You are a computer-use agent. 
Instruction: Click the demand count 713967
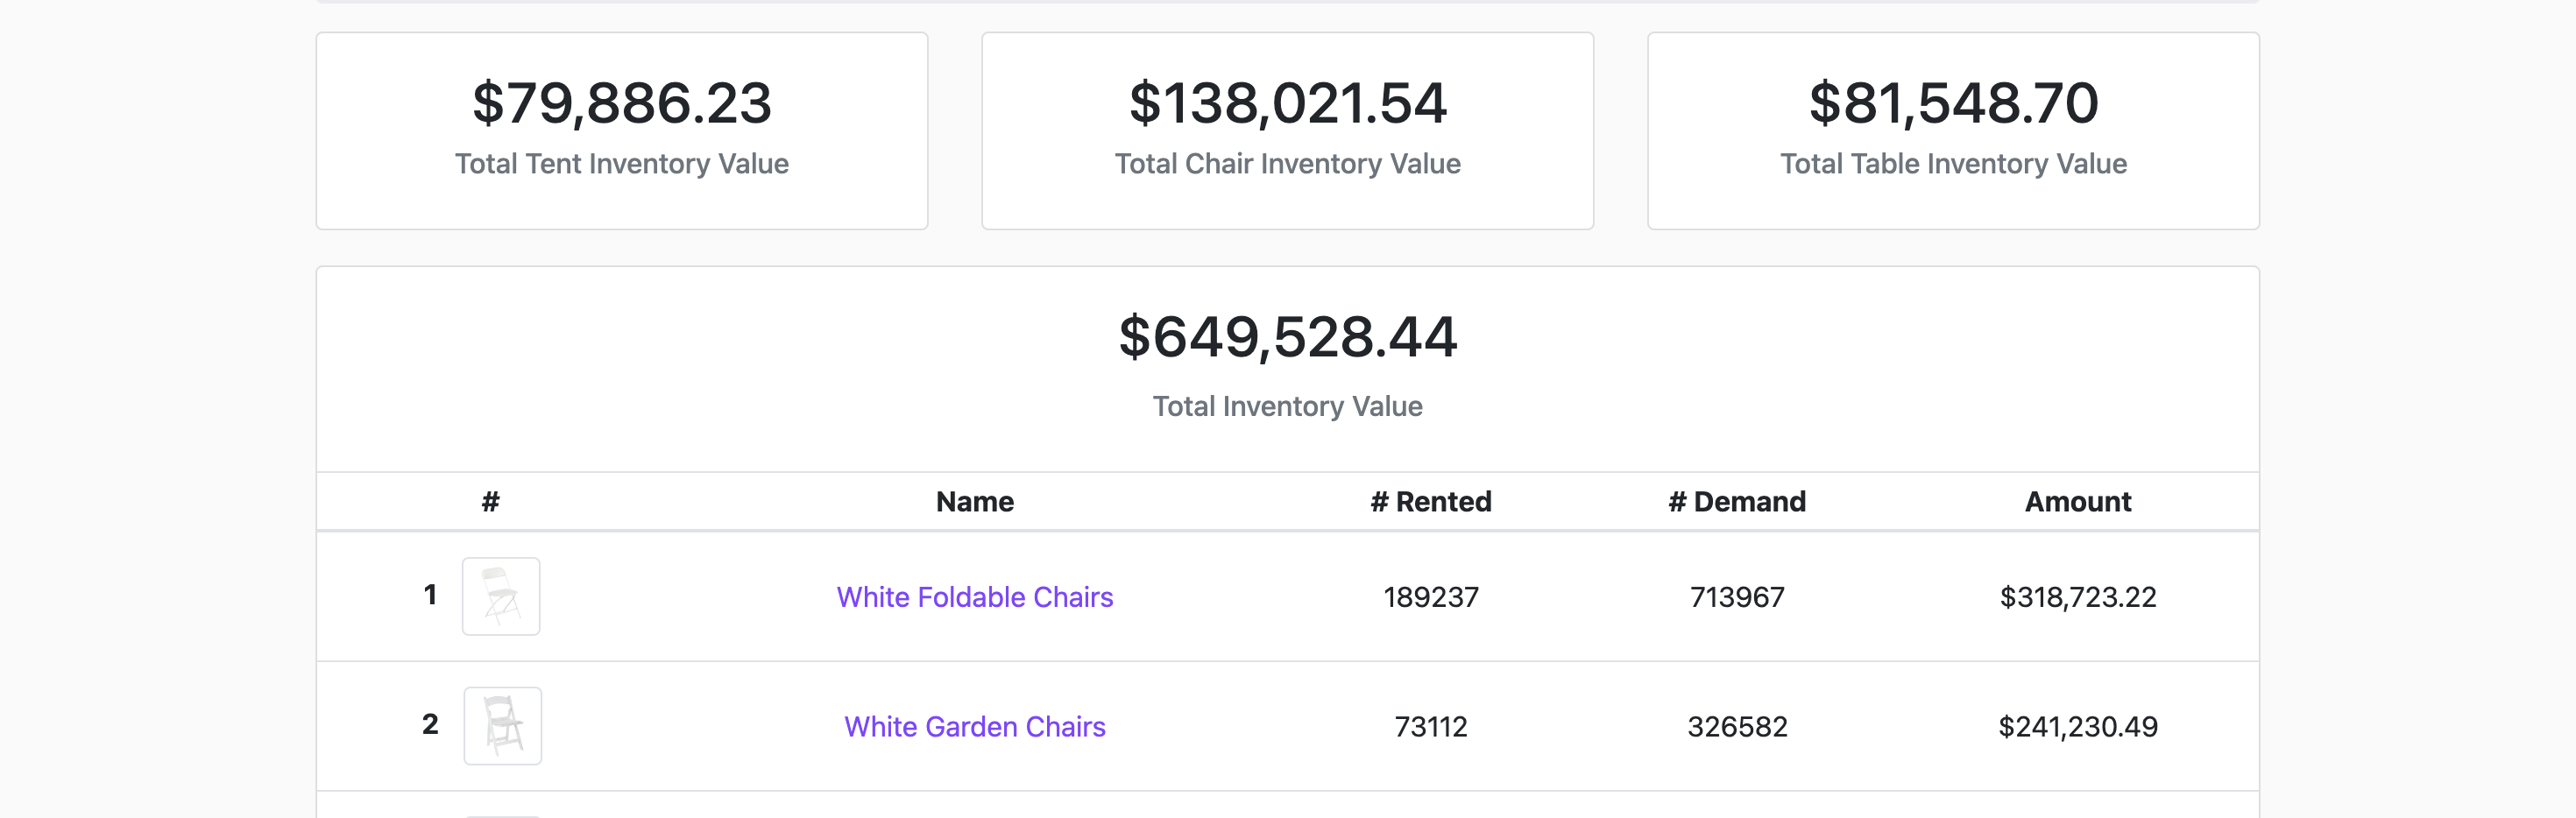[1737, 597]
